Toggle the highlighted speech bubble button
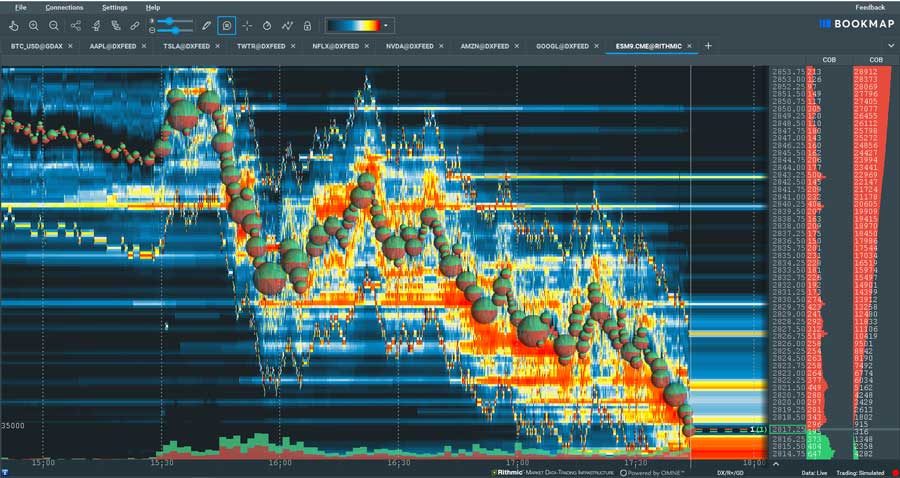Image resolution: width=900 pixels, height=478 pixels. point(227,25)
